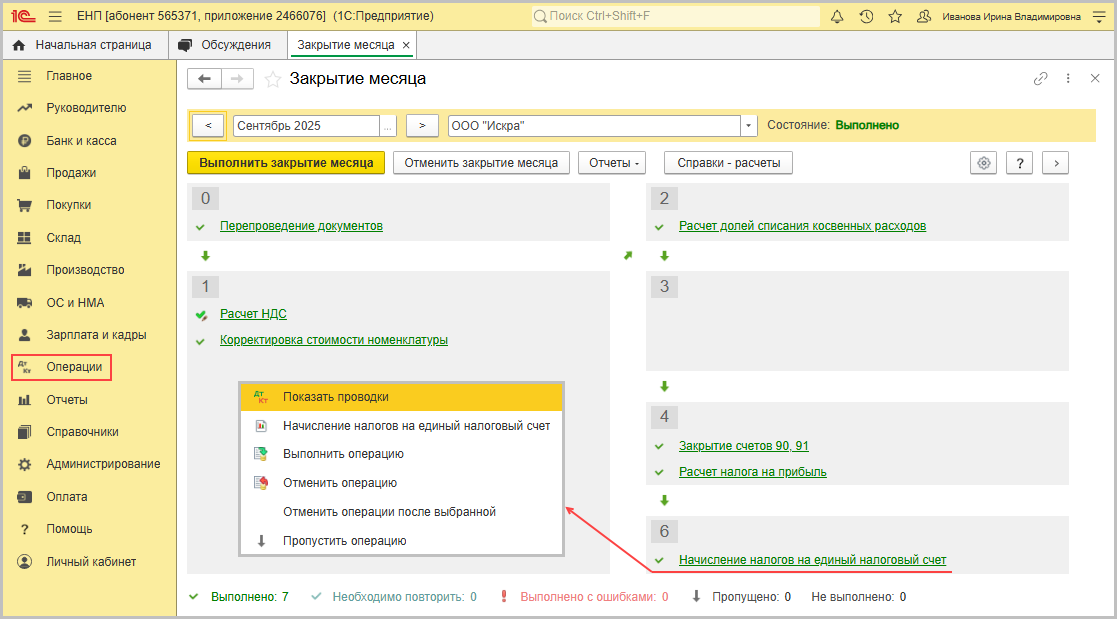Open Расчет налога на прибыль link
1117x619 pixels.
click(x=752, y=472)
